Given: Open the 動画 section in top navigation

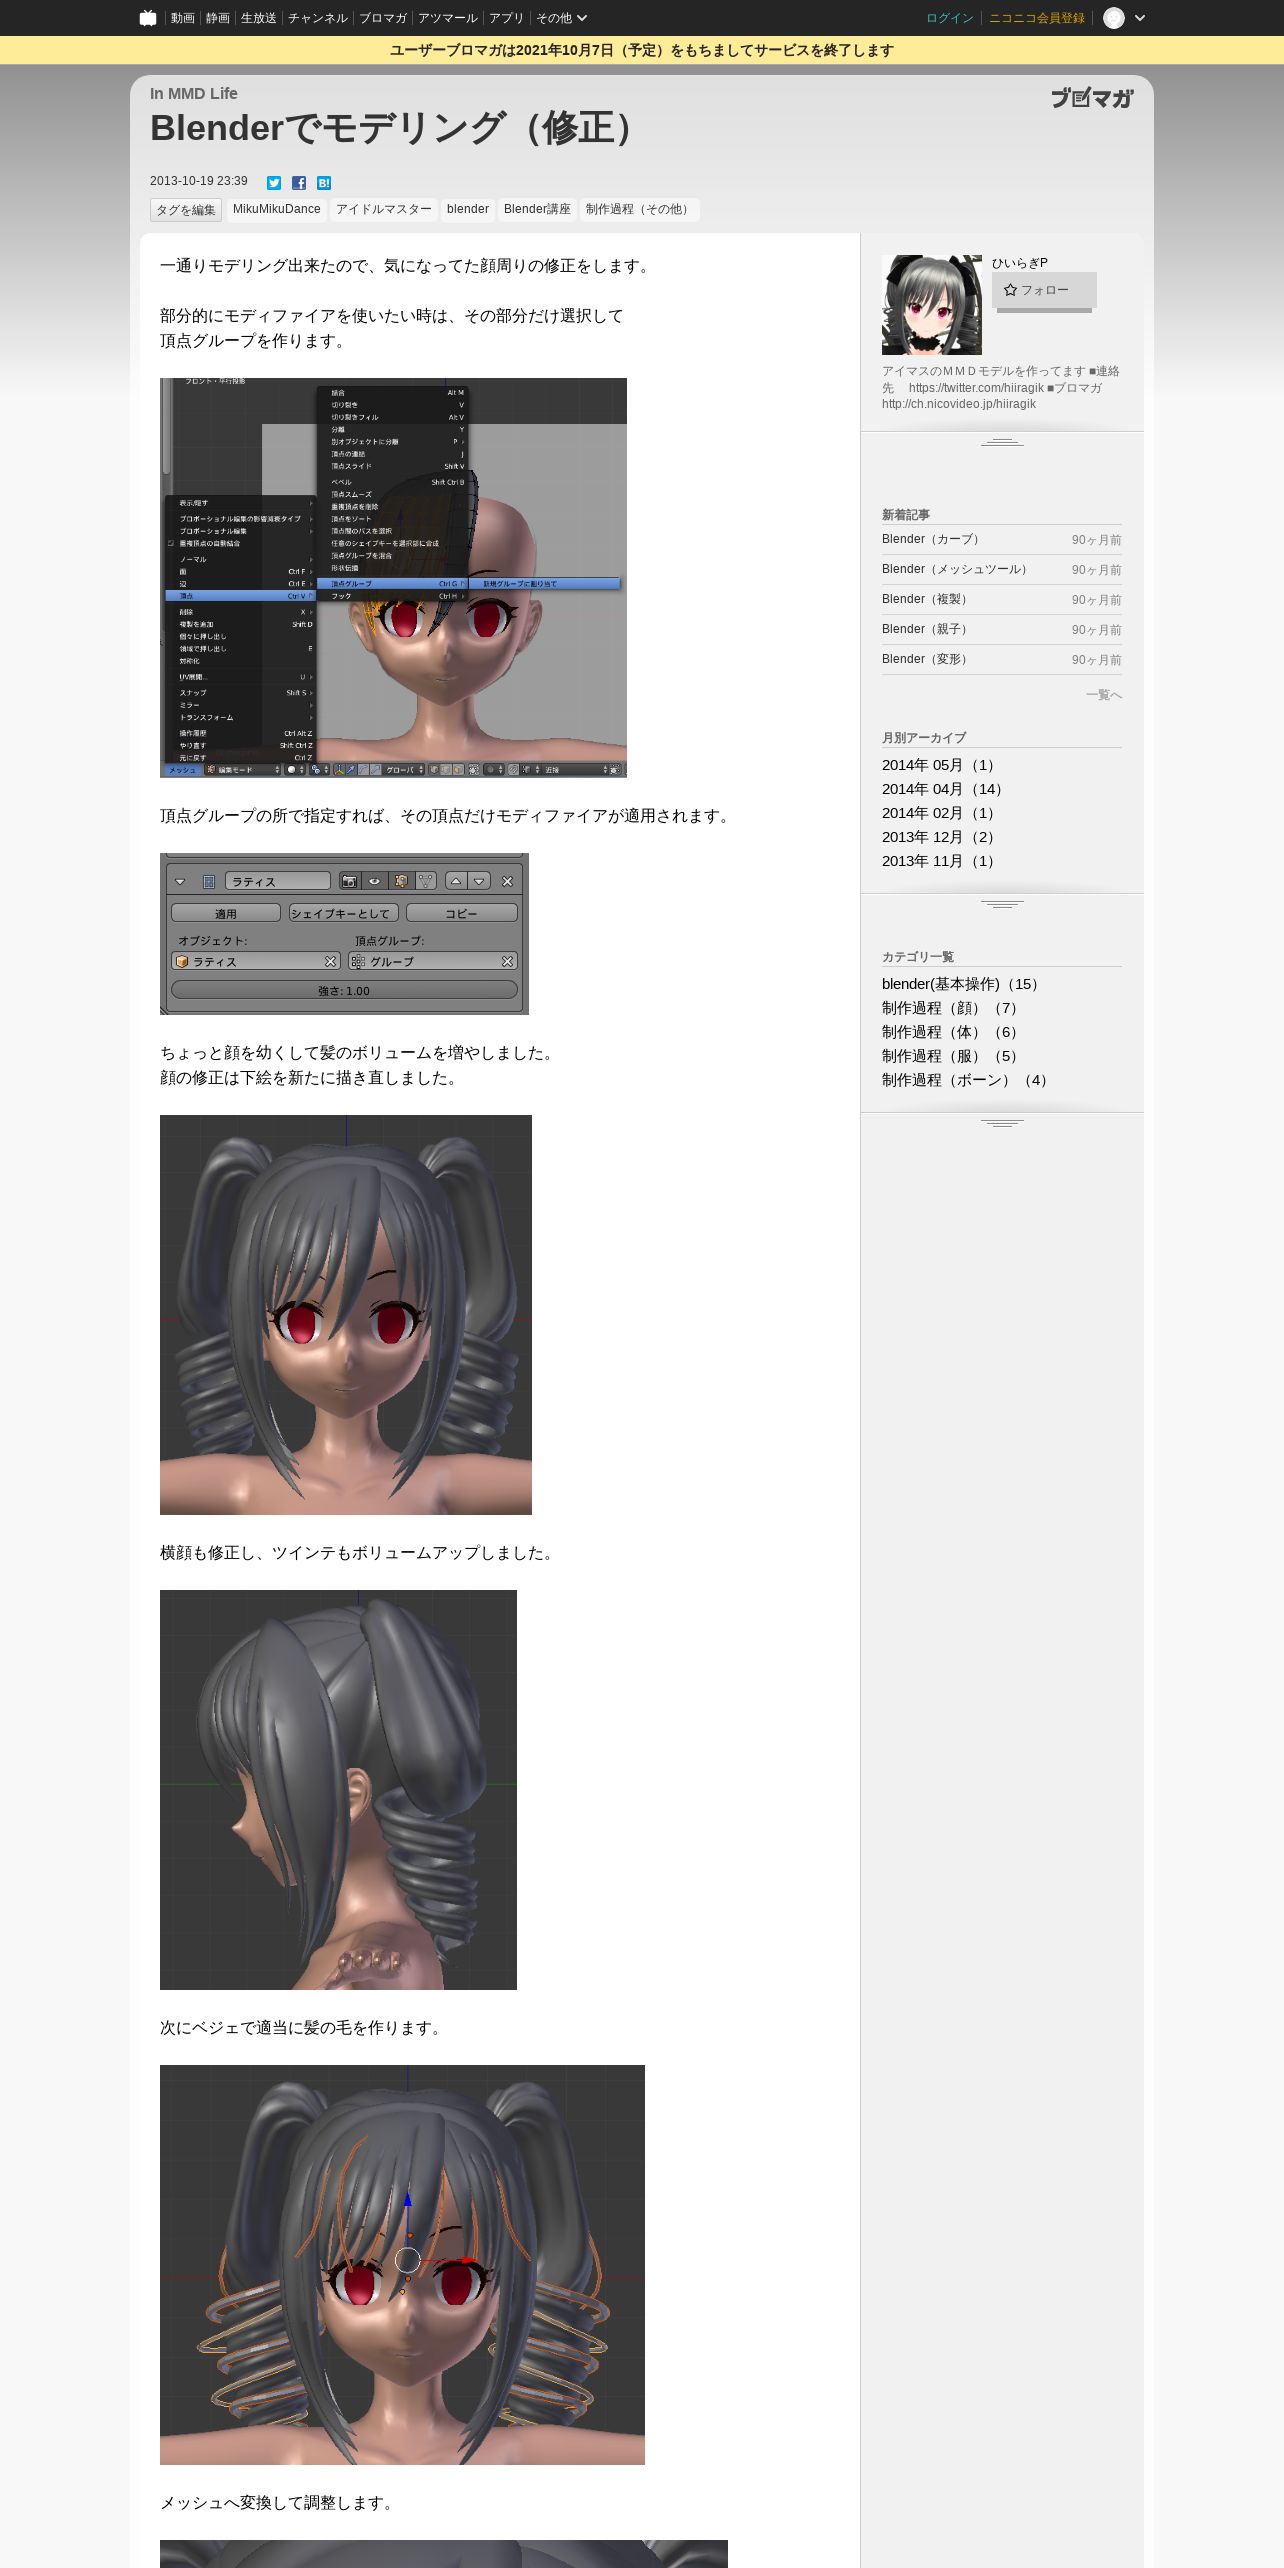Looking at the screenshot, I should 182,18.
